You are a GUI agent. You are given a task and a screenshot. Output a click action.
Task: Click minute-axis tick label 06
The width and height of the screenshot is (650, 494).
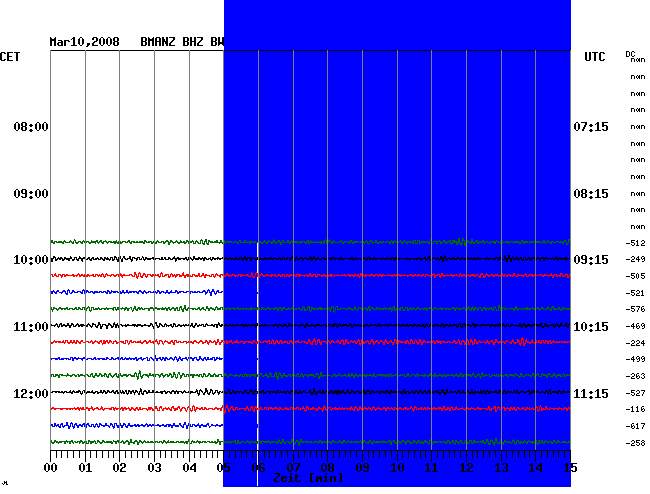258,468
